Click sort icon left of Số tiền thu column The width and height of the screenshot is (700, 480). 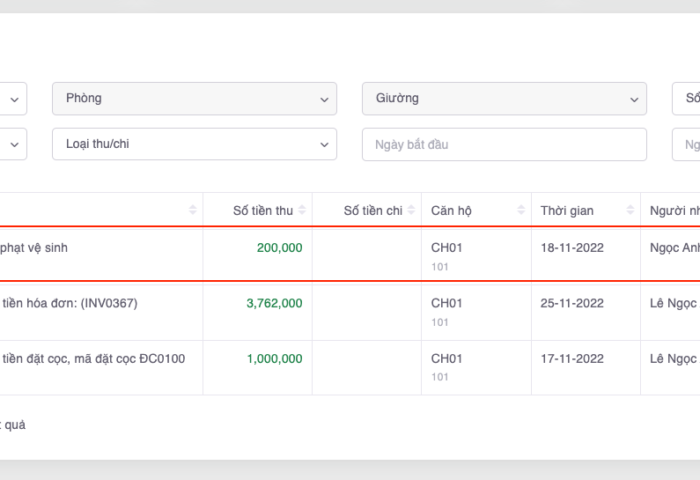pyautogui.click(x=193, y=210)
